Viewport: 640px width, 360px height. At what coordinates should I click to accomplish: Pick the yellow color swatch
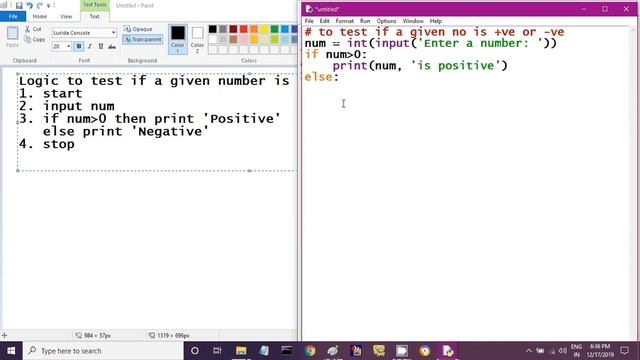[264, 29]
